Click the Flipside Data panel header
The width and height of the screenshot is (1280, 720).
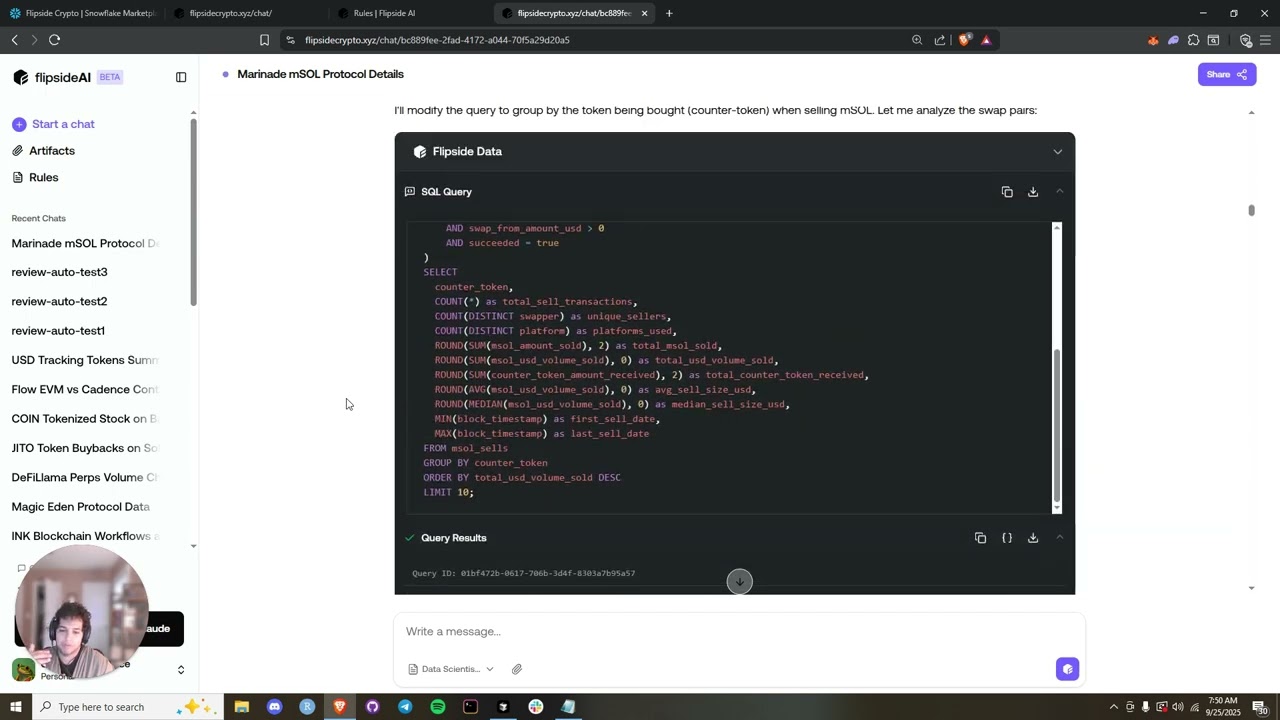pos(734,152)
